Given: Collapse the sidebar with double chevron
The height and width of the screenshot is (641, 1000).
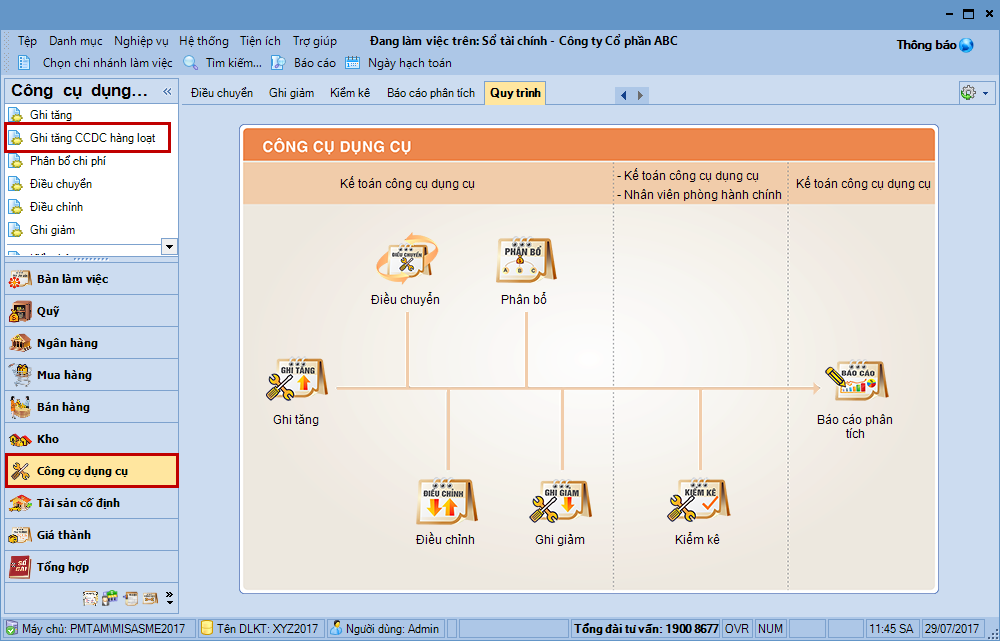Looking at the screenshot, I should coord(167,91).
